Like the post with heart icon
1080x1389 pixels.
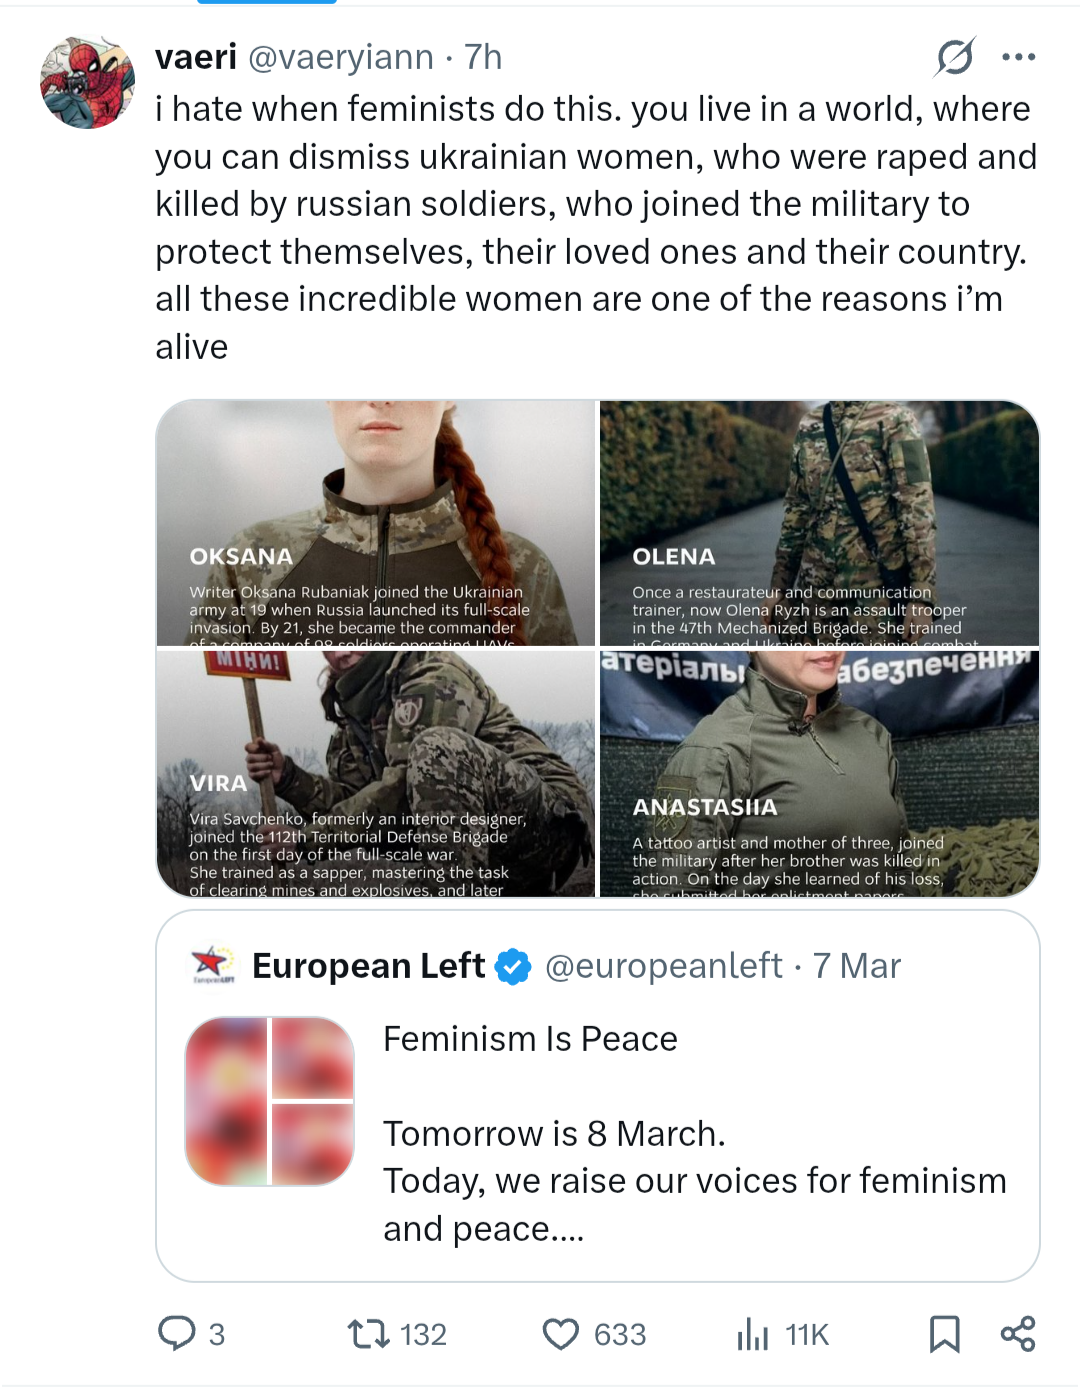coord(561,1333)
